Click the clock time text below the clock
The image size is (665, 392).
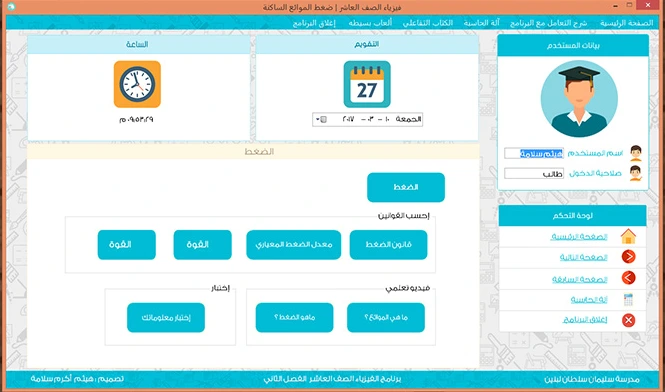pyautogui.click(x=136, y=120)
